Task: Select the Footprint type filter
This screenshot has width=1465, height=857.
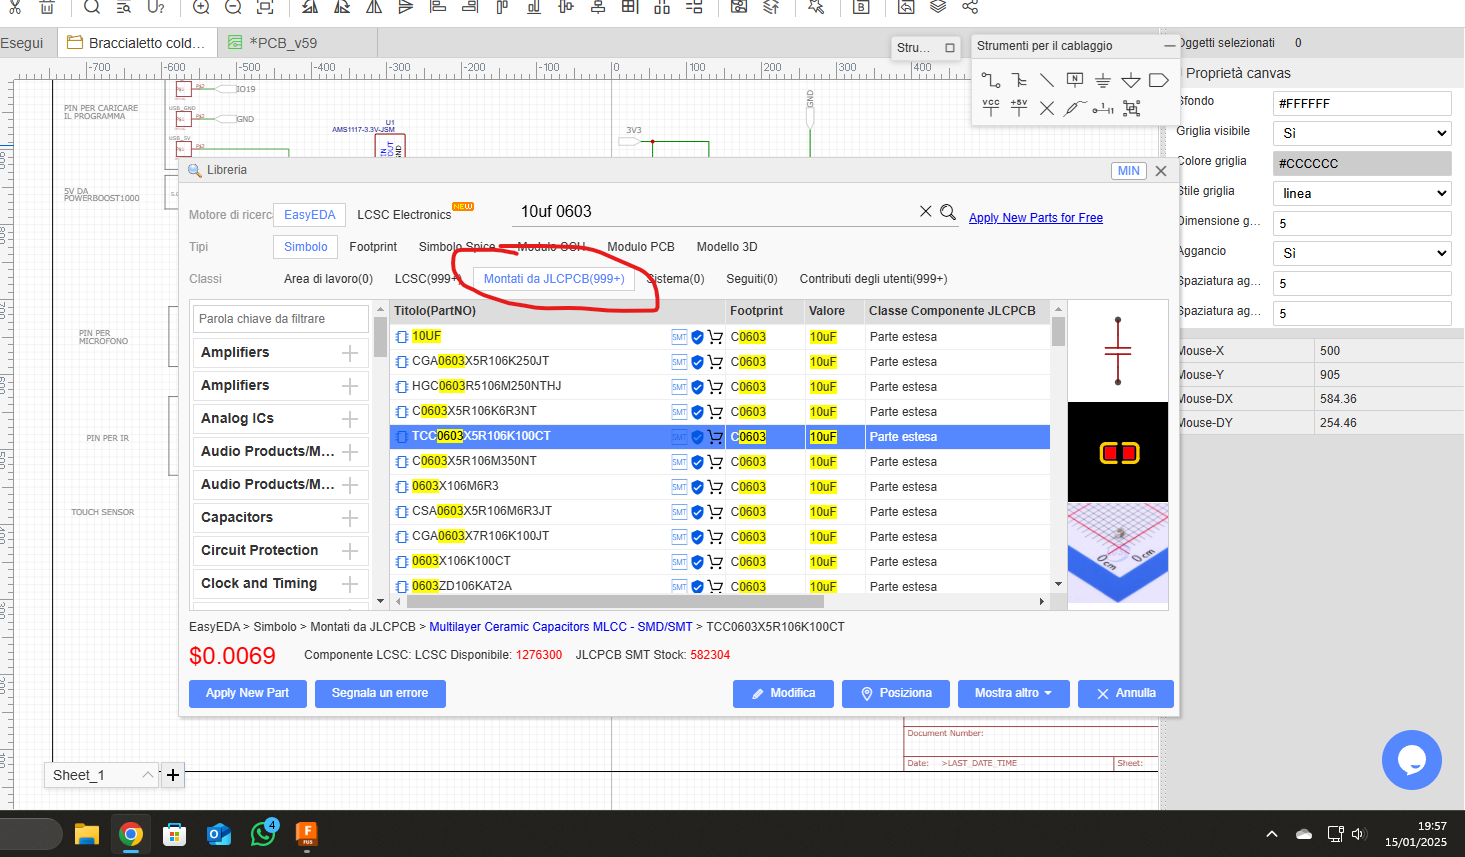Action: [x=373, y=247]
